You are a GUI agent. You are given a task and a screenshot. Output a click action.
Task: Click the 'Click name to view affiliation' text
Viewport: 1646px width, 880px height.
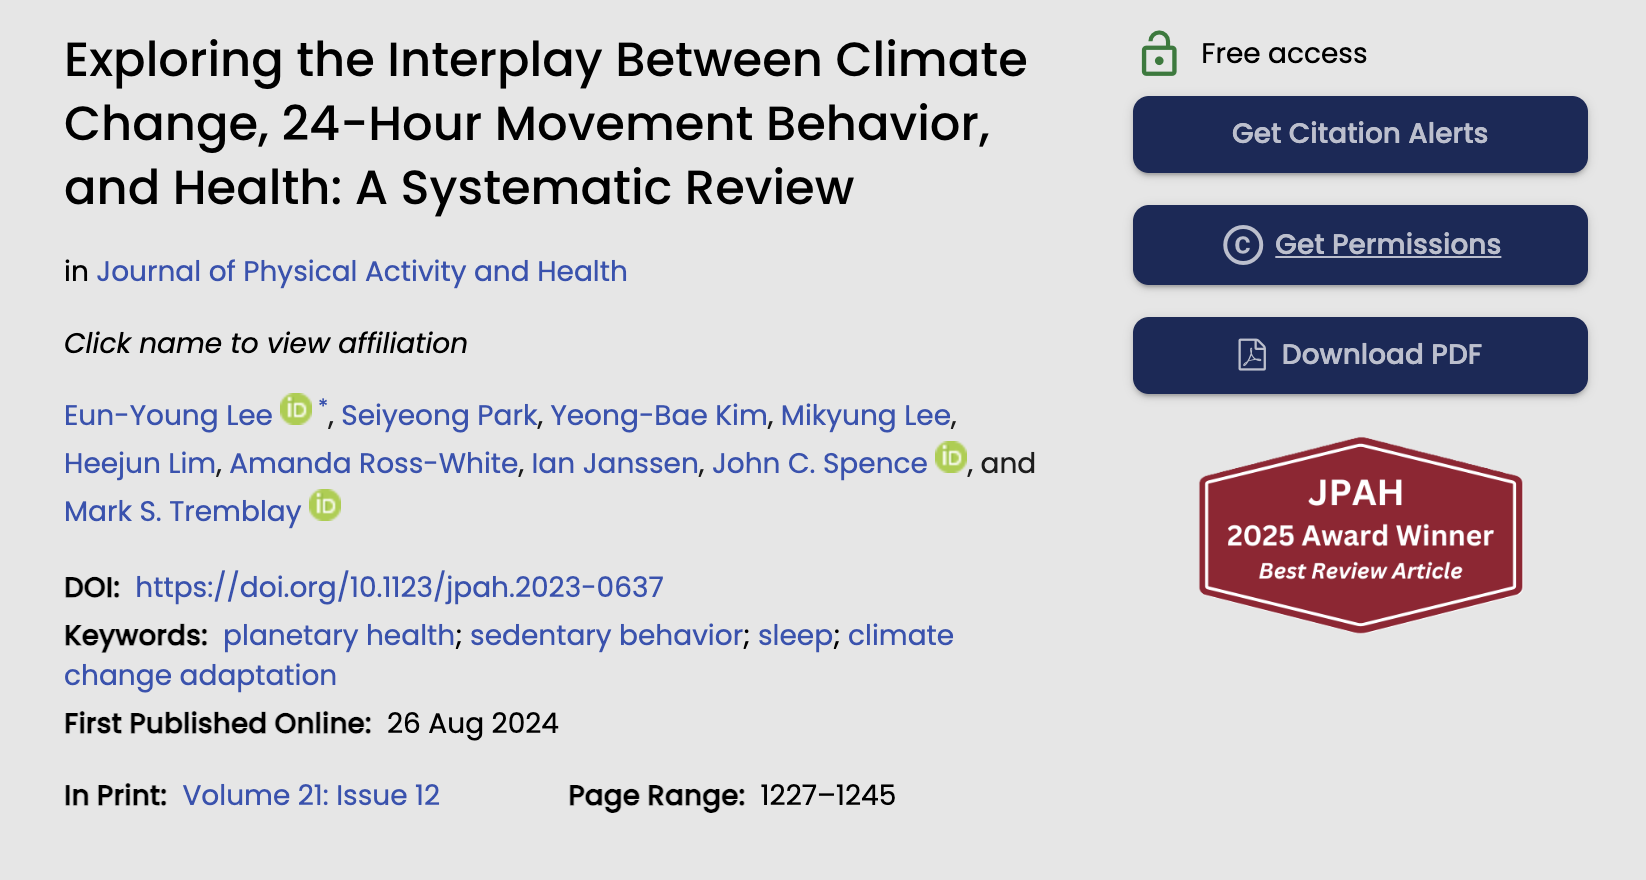[266, 343]
